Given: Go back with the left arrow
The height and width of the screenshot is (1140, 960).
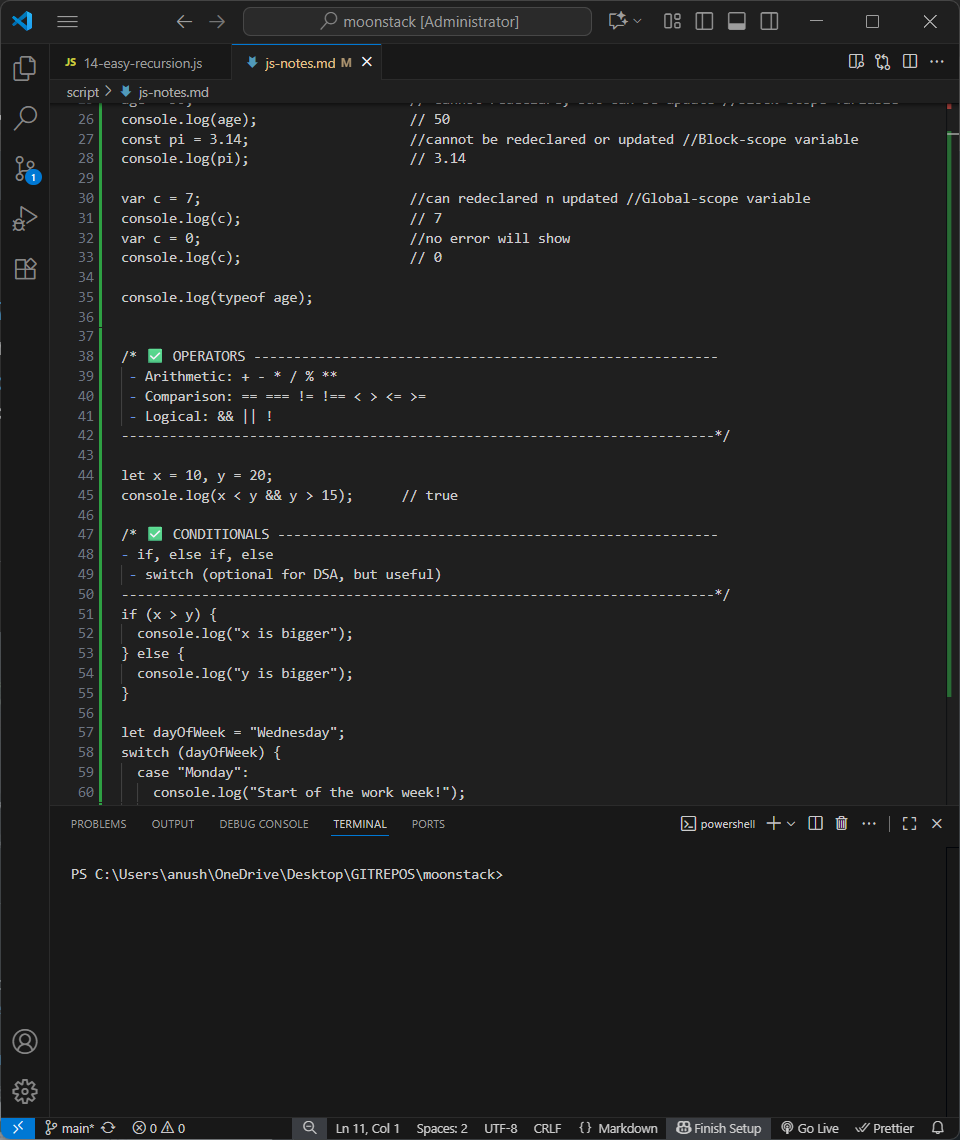Looking at the screenshot, I should point(184,22).
